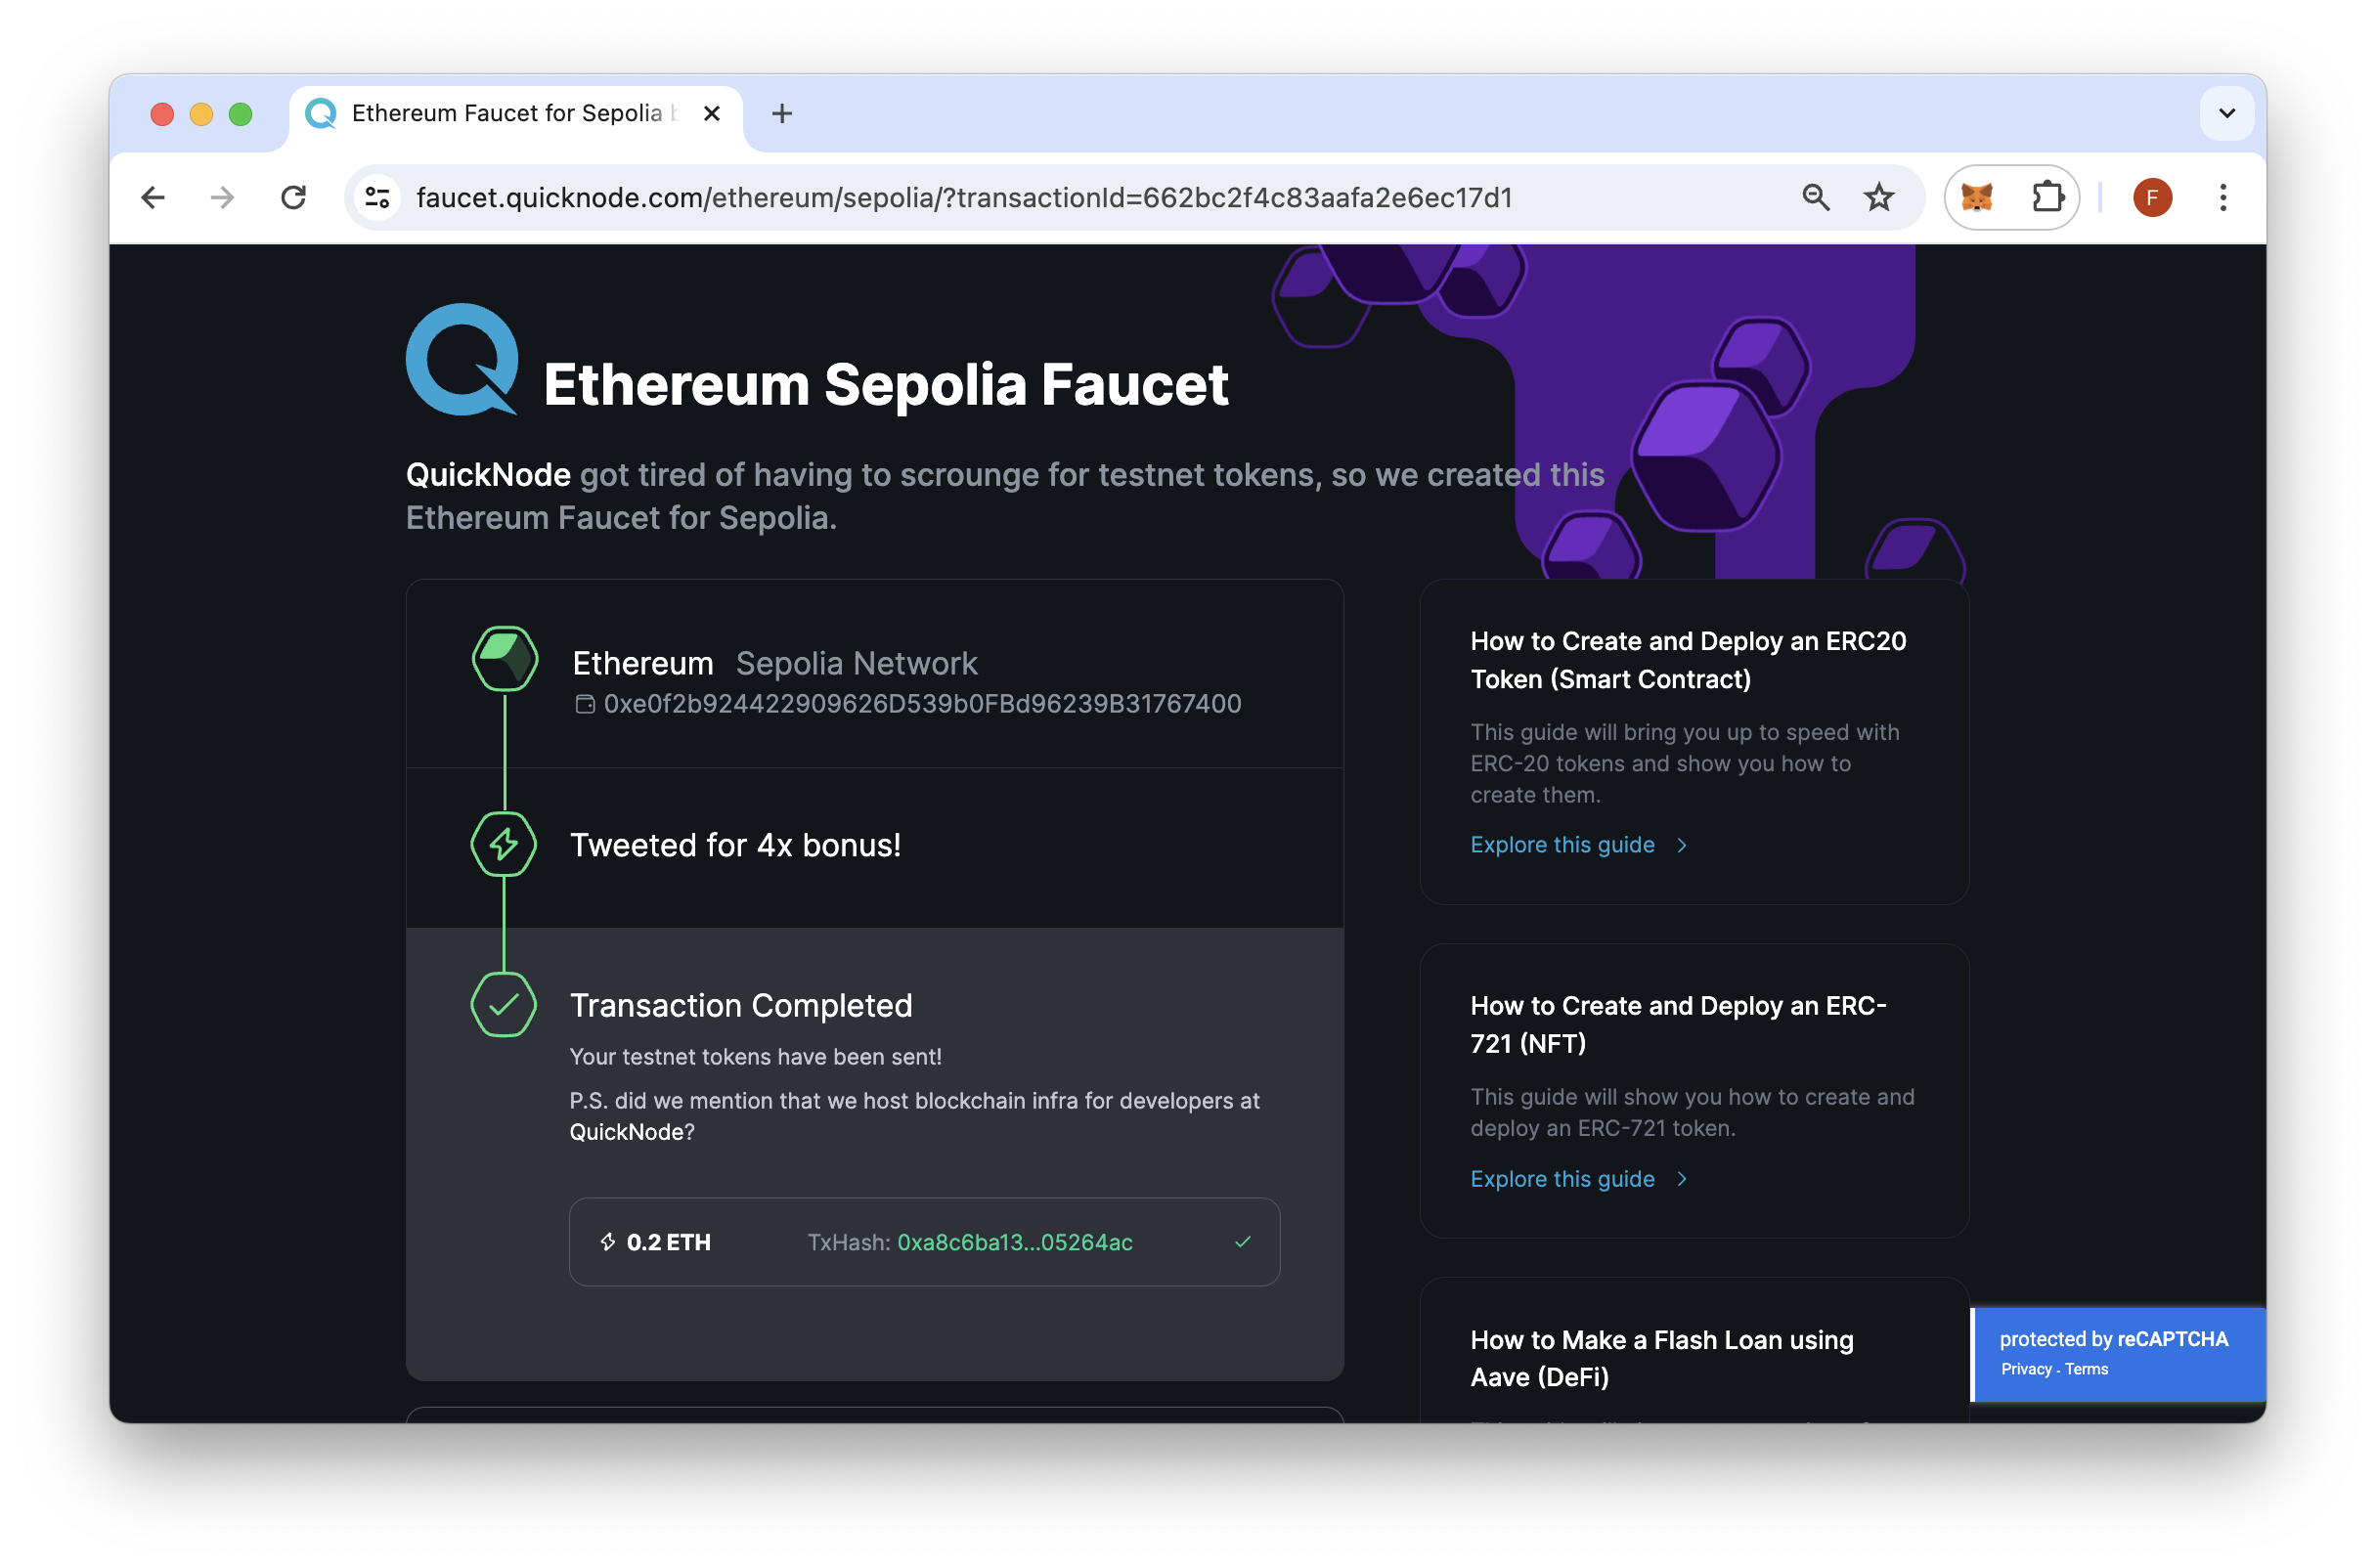
Task: Click the Transaction Completed checkmark circle
Action: [x=504, y=1005]
